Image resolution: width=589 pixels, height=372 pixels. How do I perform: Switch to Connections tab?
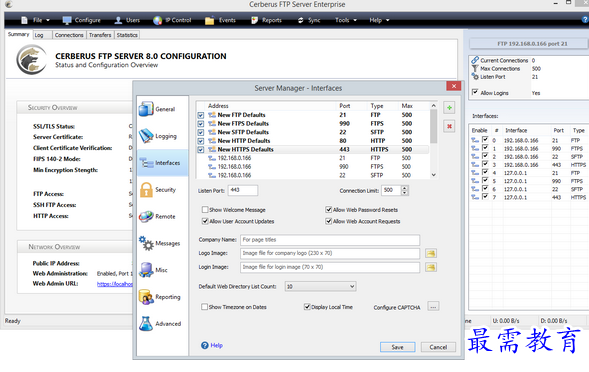tap(69, 35)
